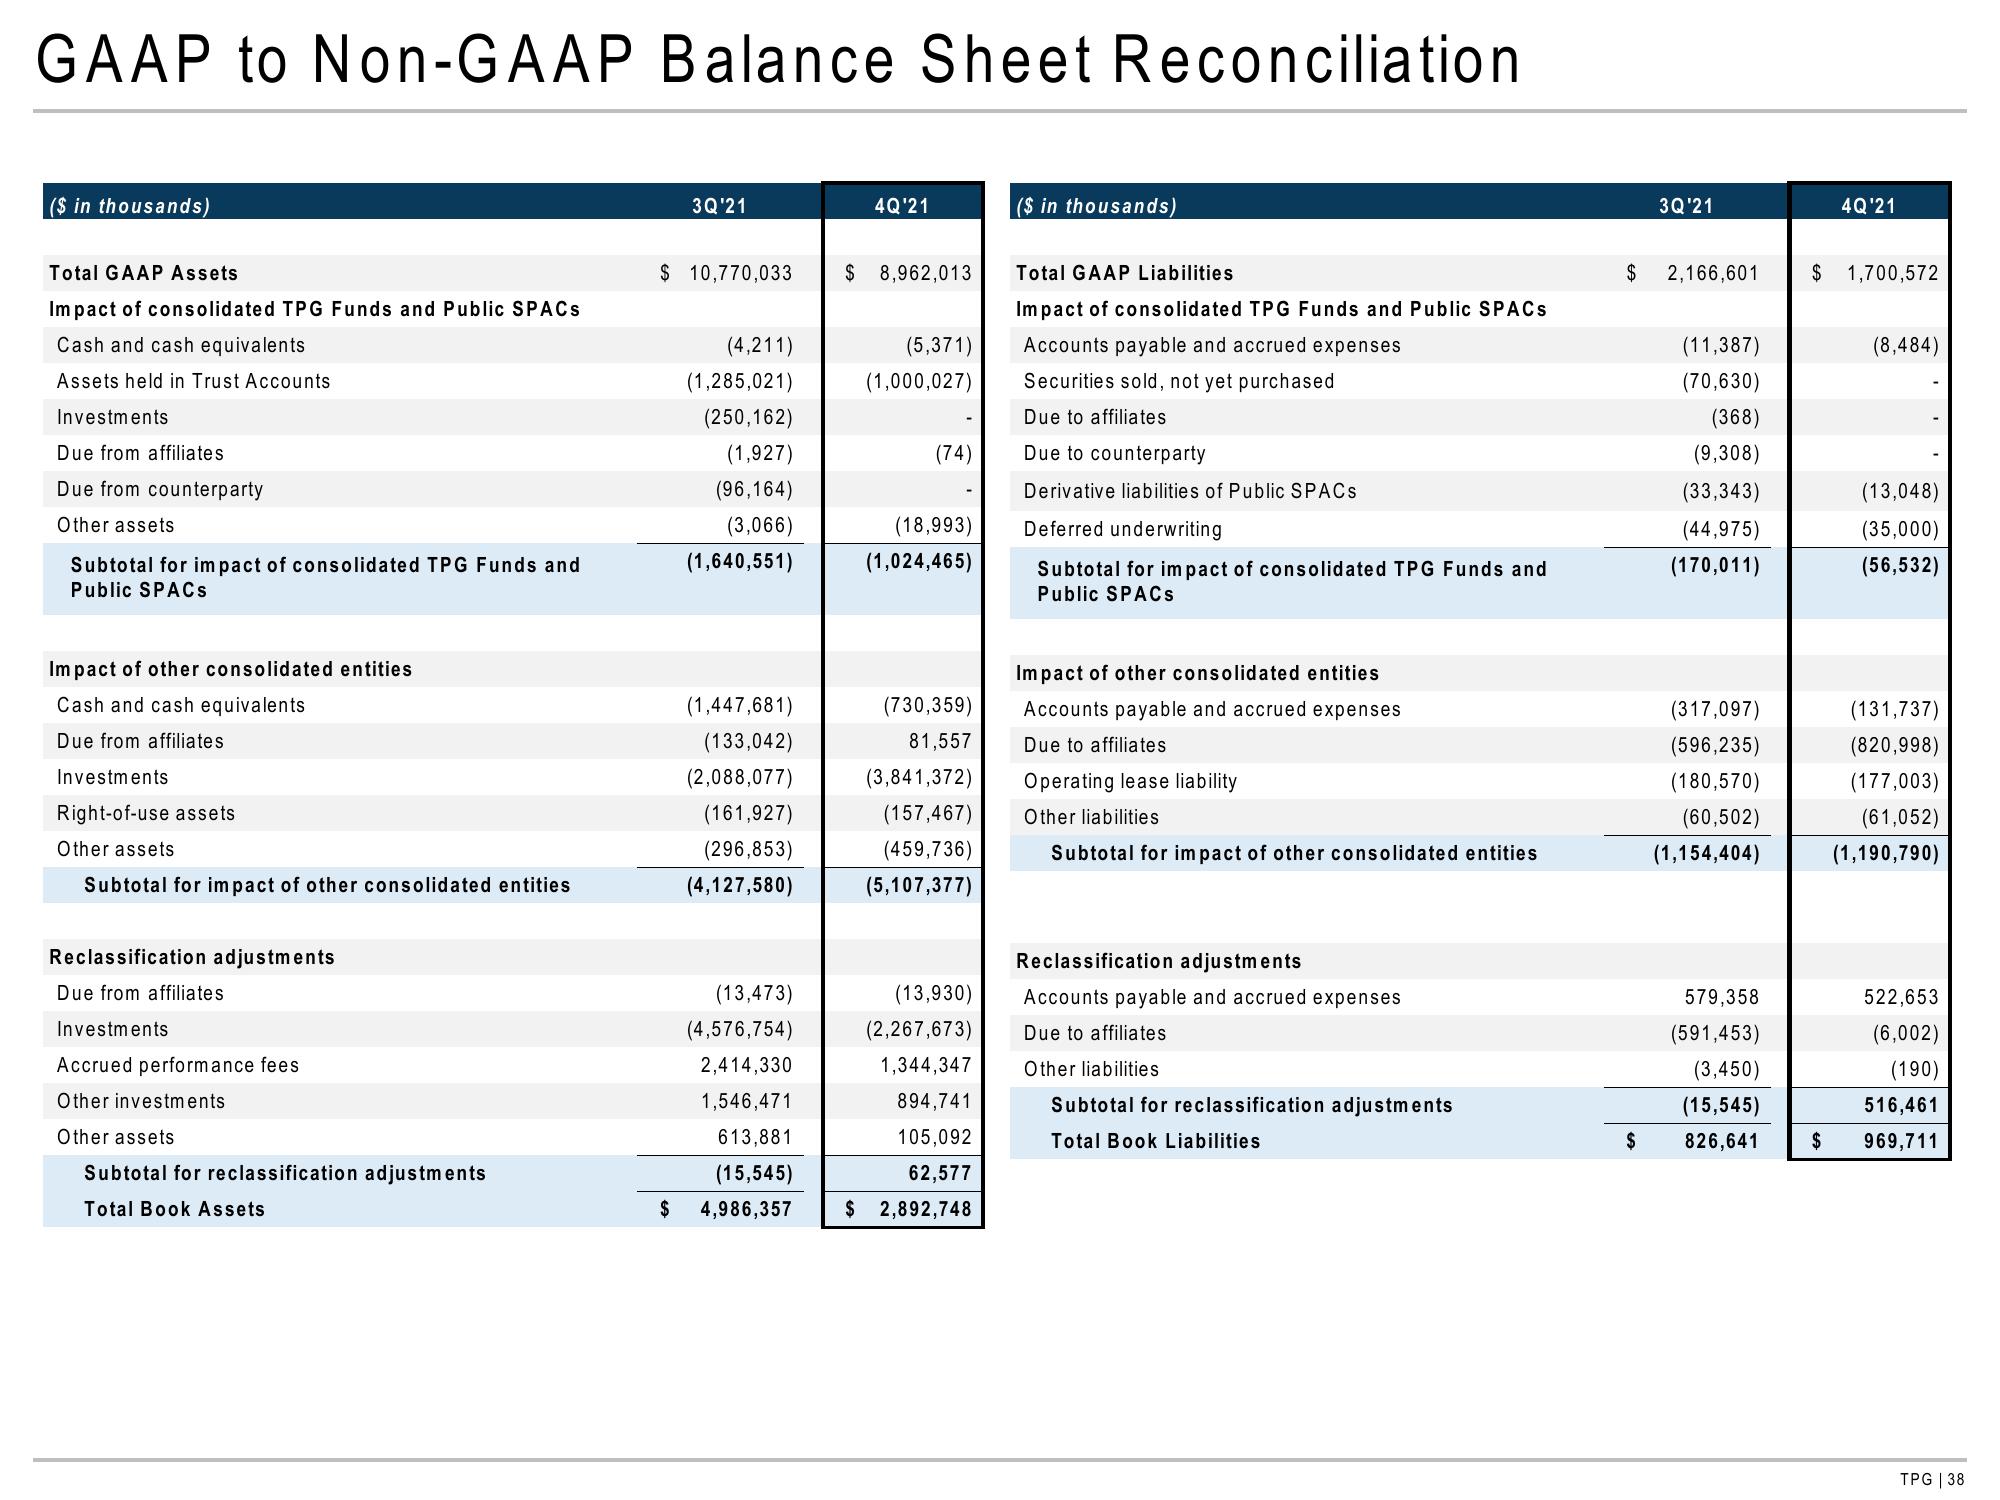Click the '($ in thousands)' header of liabilities table
Viewport: 2000px width, 1500px height.
click(1097, 206)
